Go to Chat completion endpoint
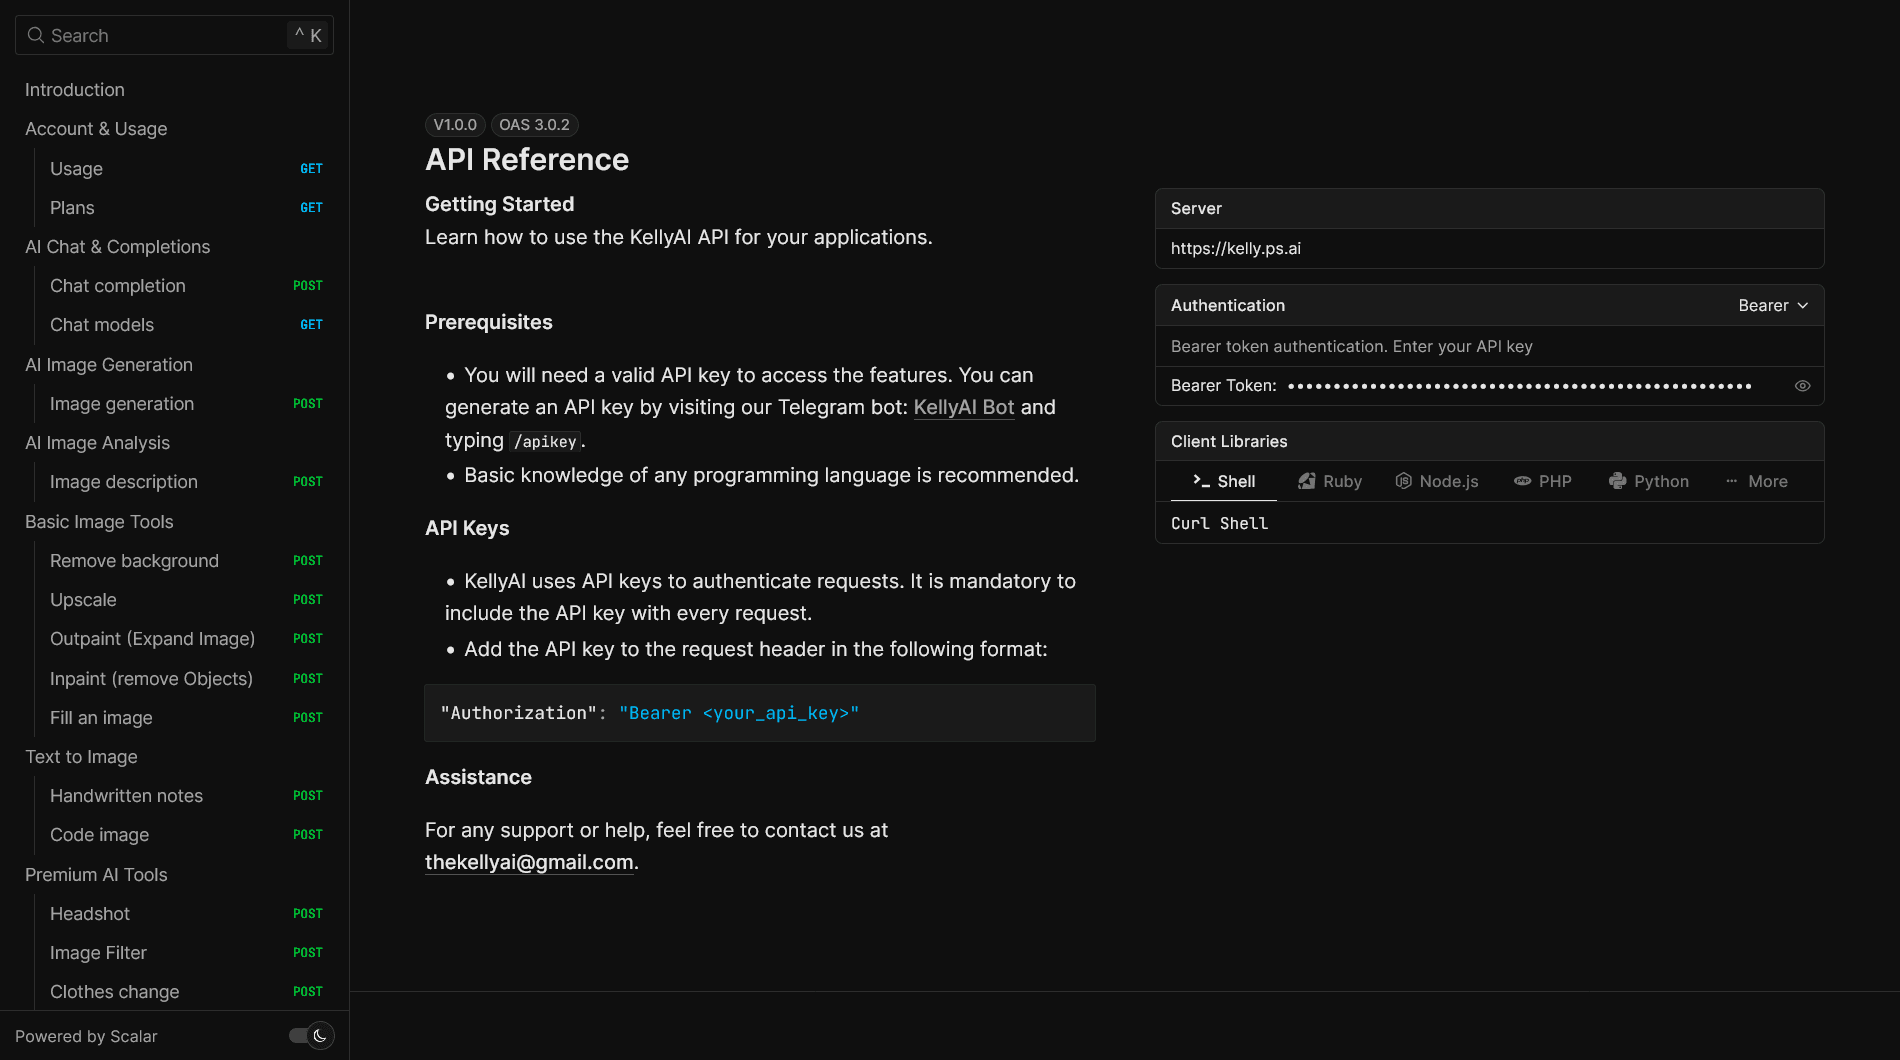Screen dimensions: 1900x1060 118,286
